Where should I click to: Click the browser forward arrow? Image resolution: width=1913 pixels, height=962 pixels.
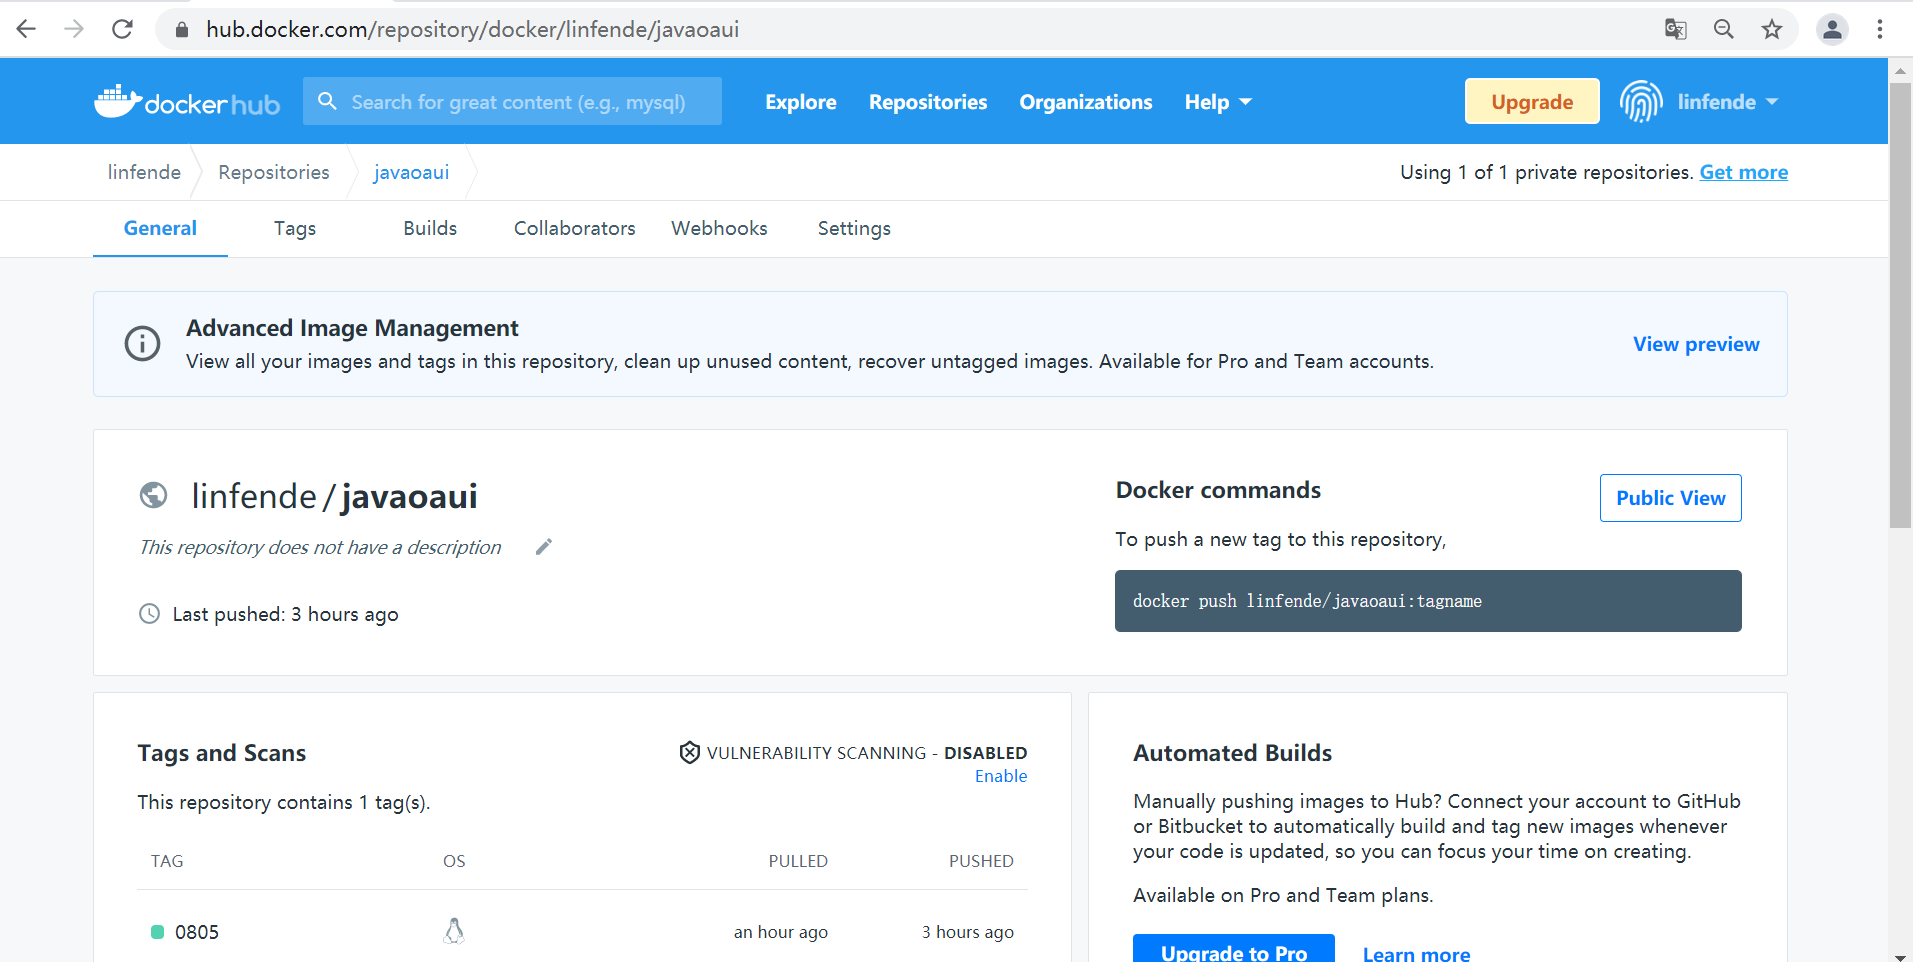[x=74, y=29]
